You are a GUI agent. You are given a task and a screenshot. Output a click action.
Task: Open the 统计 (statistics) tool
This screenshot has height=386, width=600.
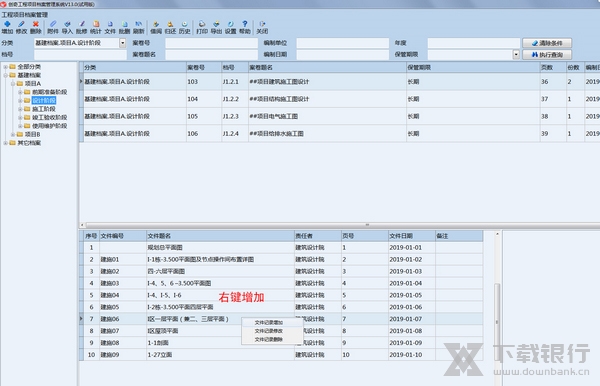(96, 27)
